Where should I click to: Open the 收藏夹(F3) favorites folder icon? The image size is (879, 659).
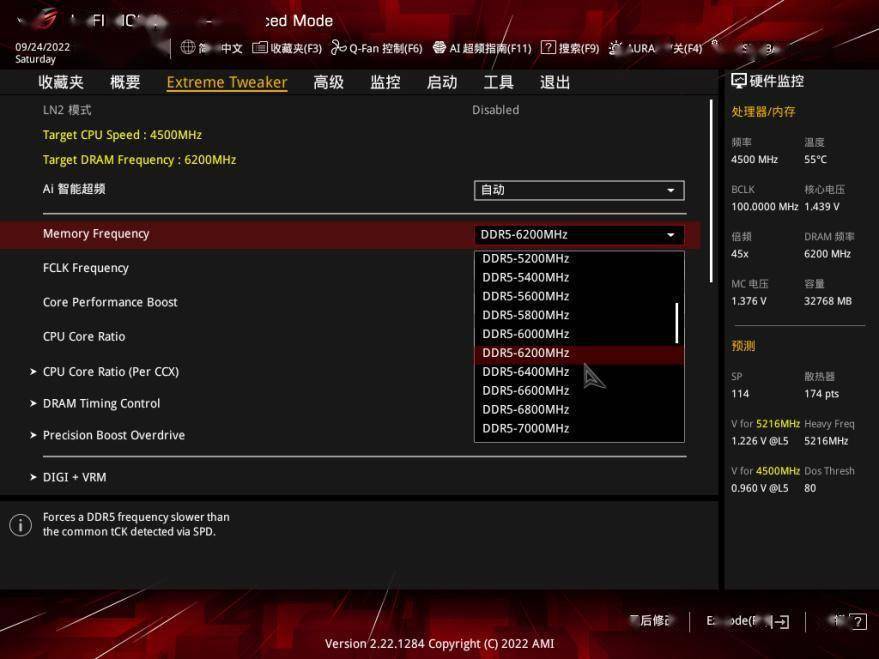pyautogui.click(x=260, y=47)
